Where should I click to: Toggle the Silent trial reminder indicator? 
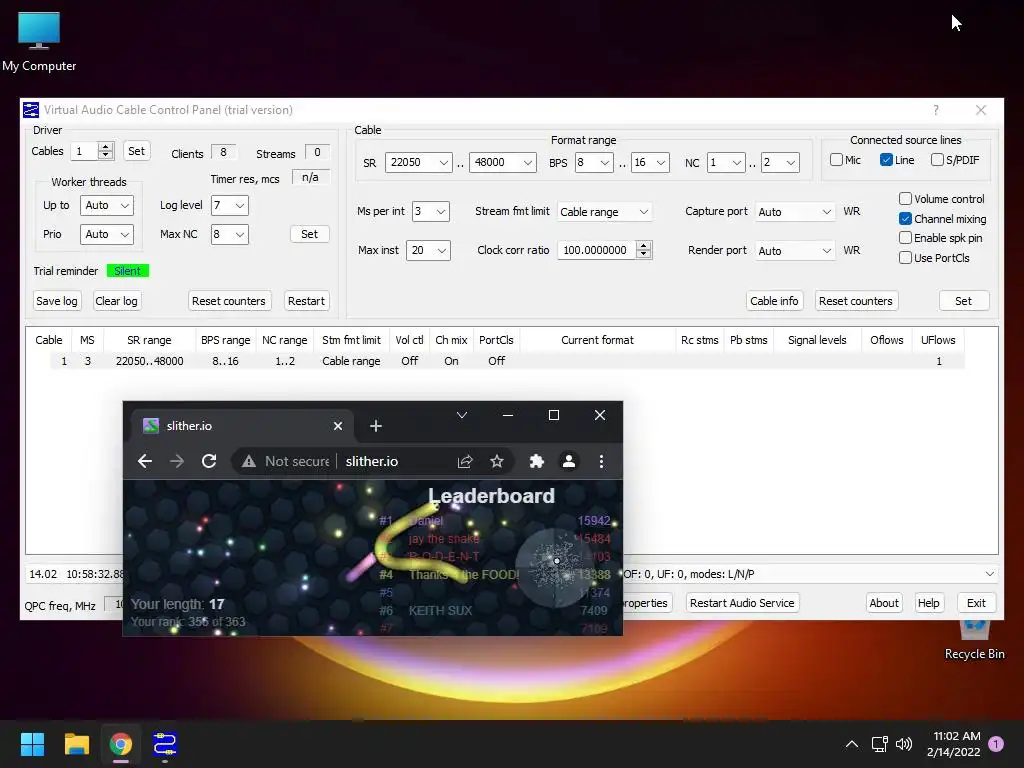click(x=127, y=270)
